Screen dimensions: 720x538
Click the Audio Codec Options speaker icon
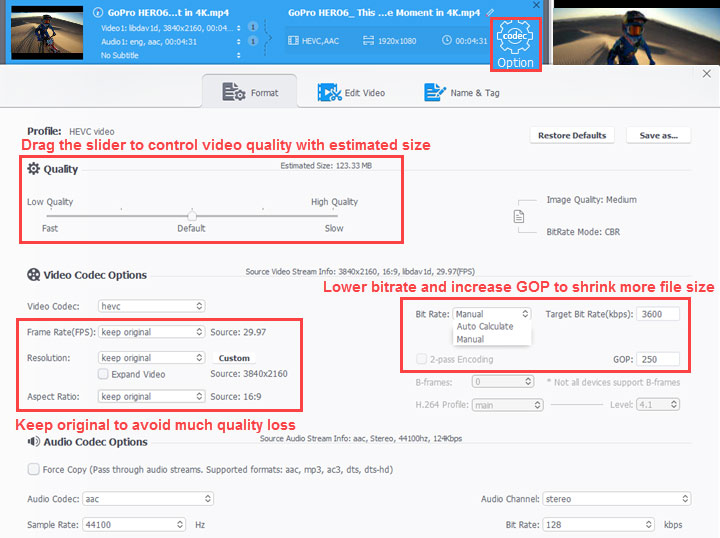[x=33, y=442]
